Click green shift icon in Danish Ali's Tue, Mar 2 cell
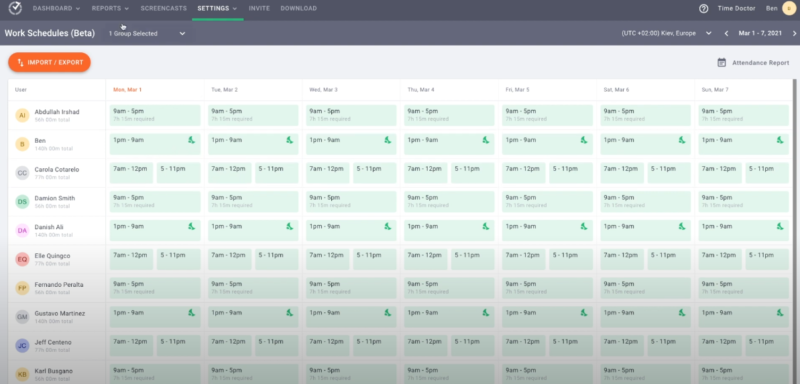 coord(289,226)
